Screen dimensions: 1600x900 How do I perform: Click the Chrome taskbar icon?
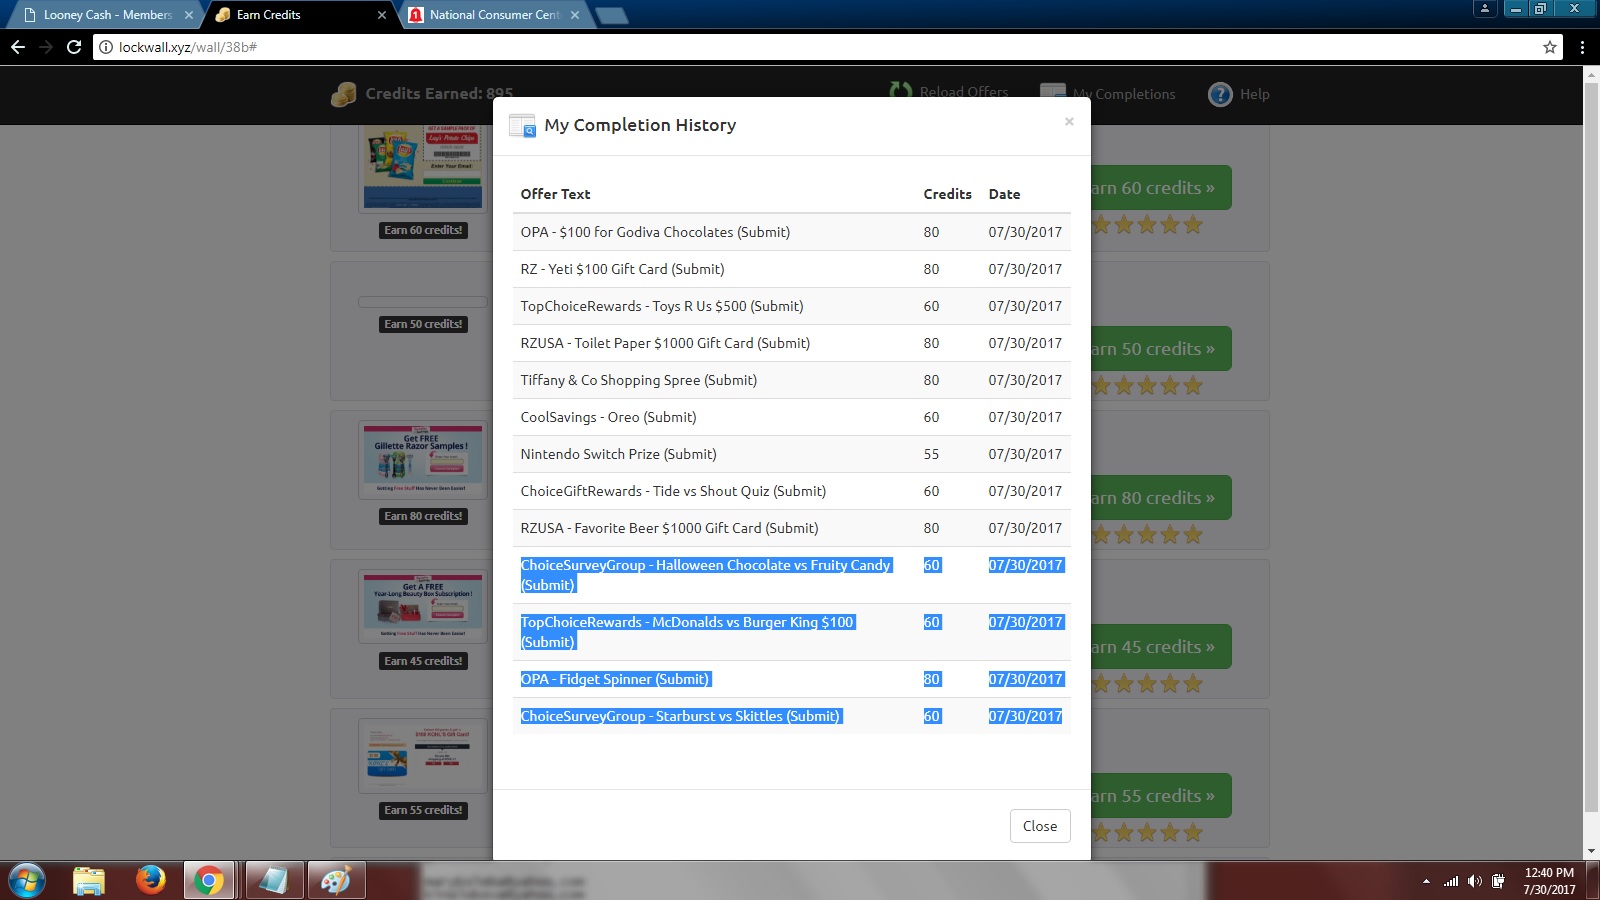tap(209, 881)
